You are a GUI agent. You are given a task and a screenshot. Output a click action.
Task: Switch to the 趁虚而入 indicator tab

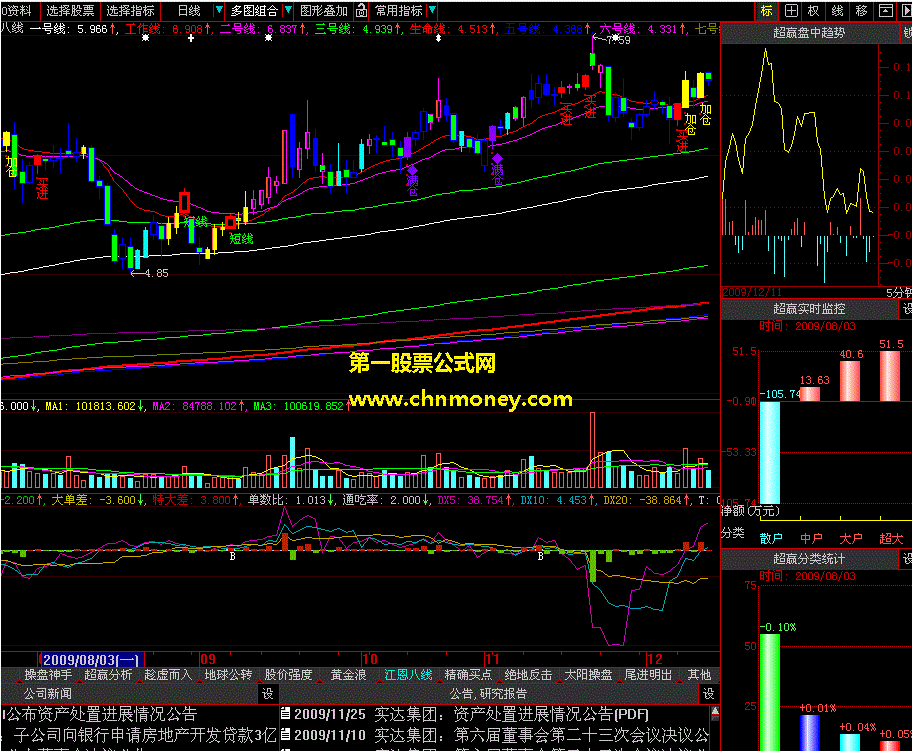[168, 675]
